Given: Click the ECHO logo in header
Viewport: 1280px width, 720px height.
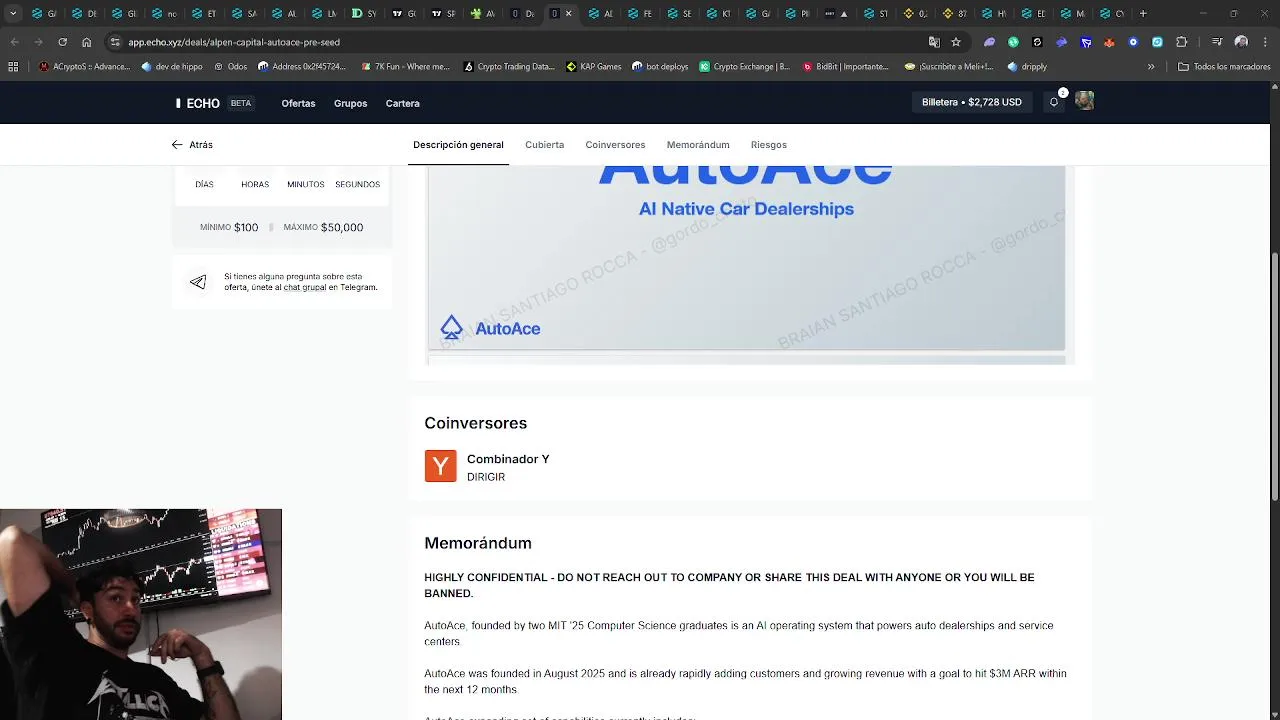Looking at the screenshot, I should coord(198,103).
